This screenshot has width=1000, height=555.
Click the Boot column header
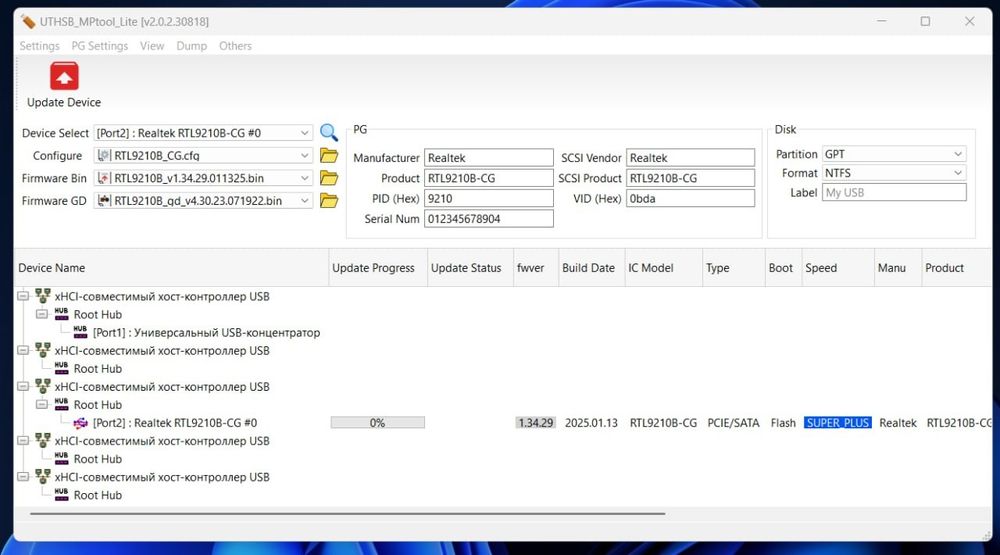783,268
